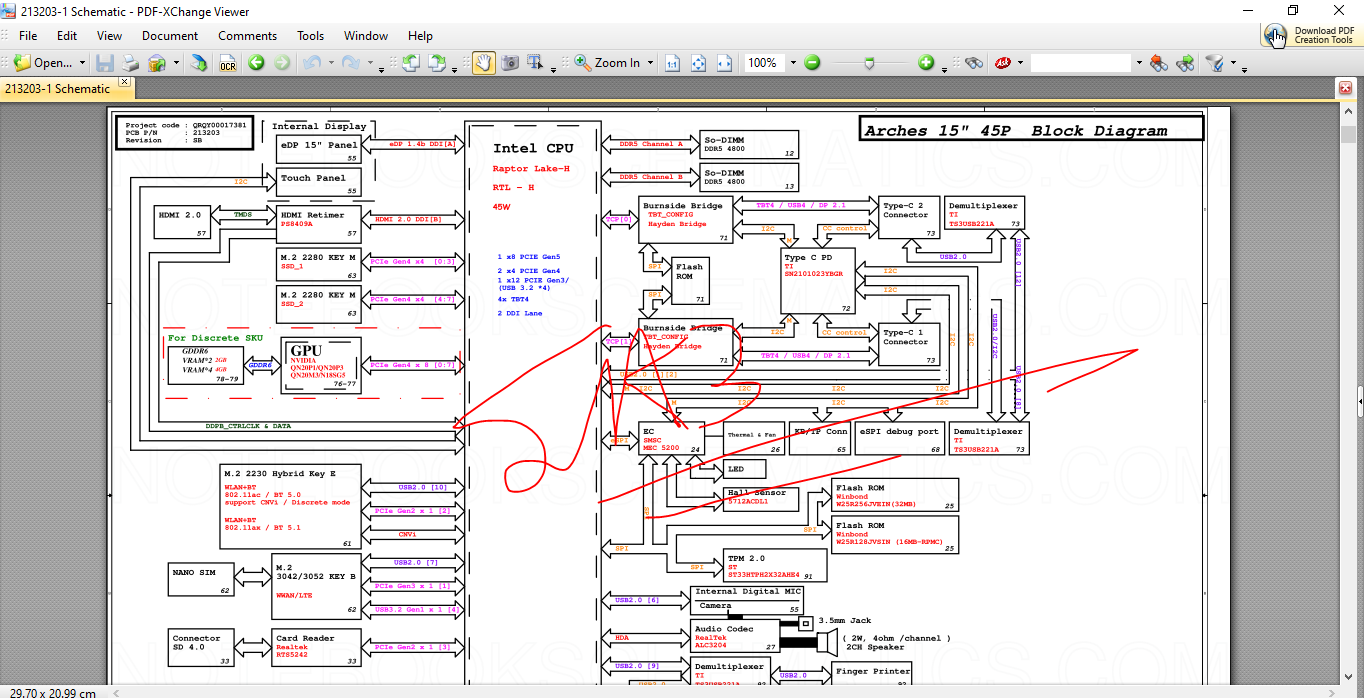The height and width of the screenshot is (698, 1364).
Task: Open the Ask search provider dropdown
Action: click(1020, 63)
